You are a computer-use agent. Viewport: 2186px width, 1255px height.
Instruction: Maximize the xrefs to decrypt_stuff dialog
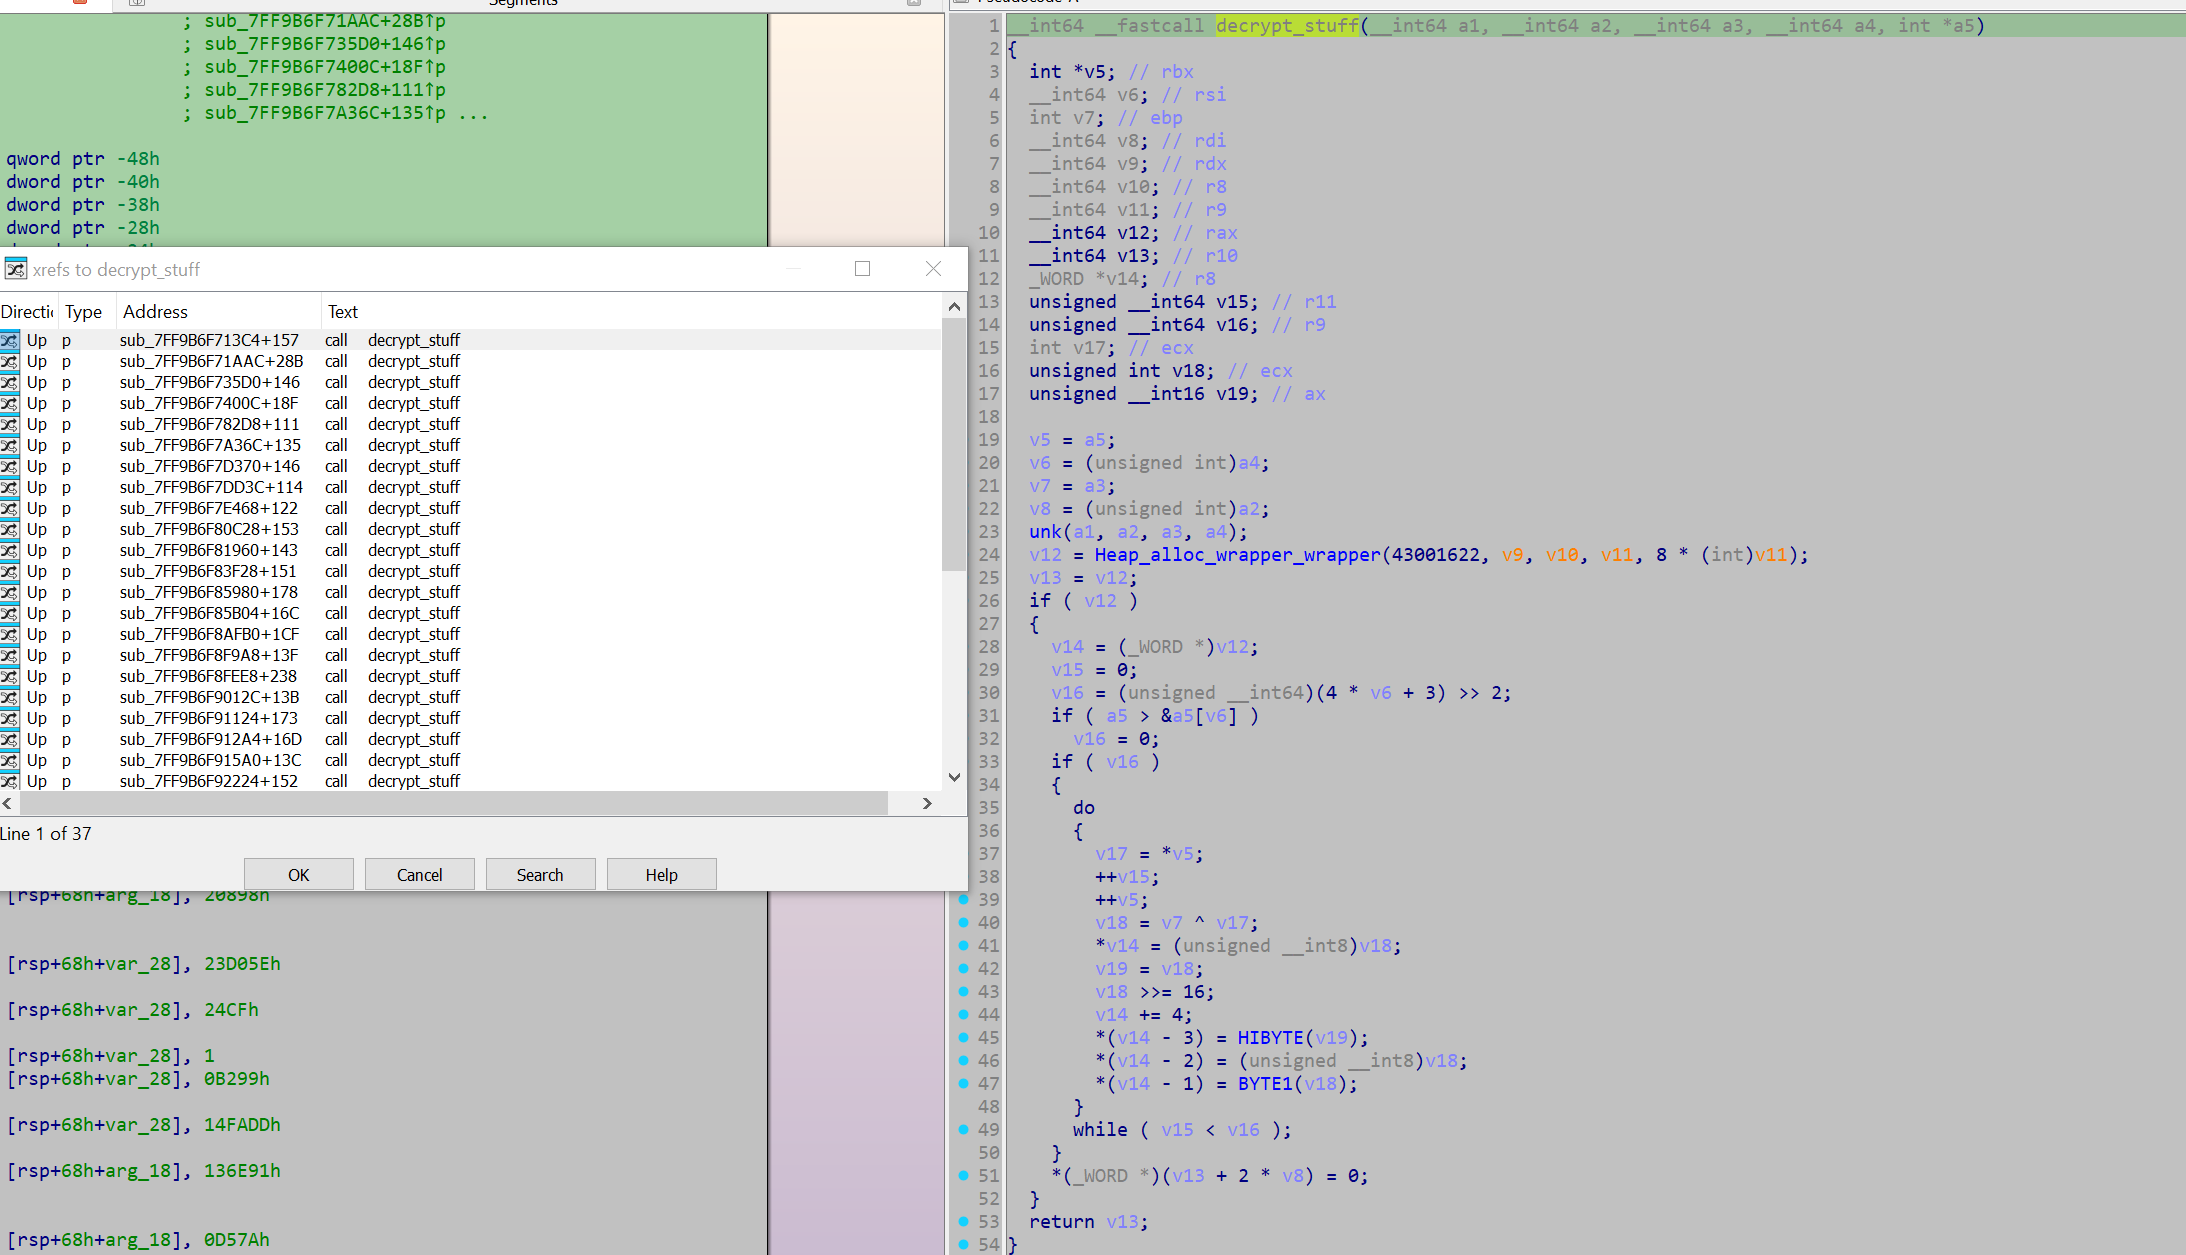pos(862,269)
